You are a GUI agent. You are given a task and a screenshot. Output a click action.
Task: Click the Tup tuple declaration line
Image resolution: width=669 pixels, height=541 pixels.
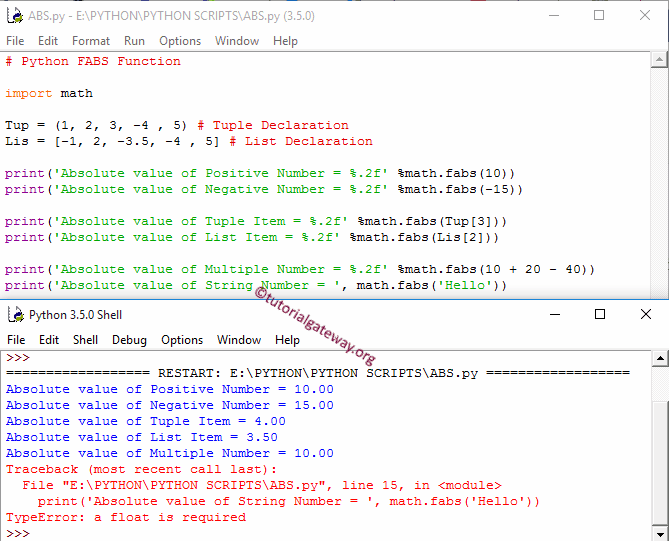coord(177,125)
